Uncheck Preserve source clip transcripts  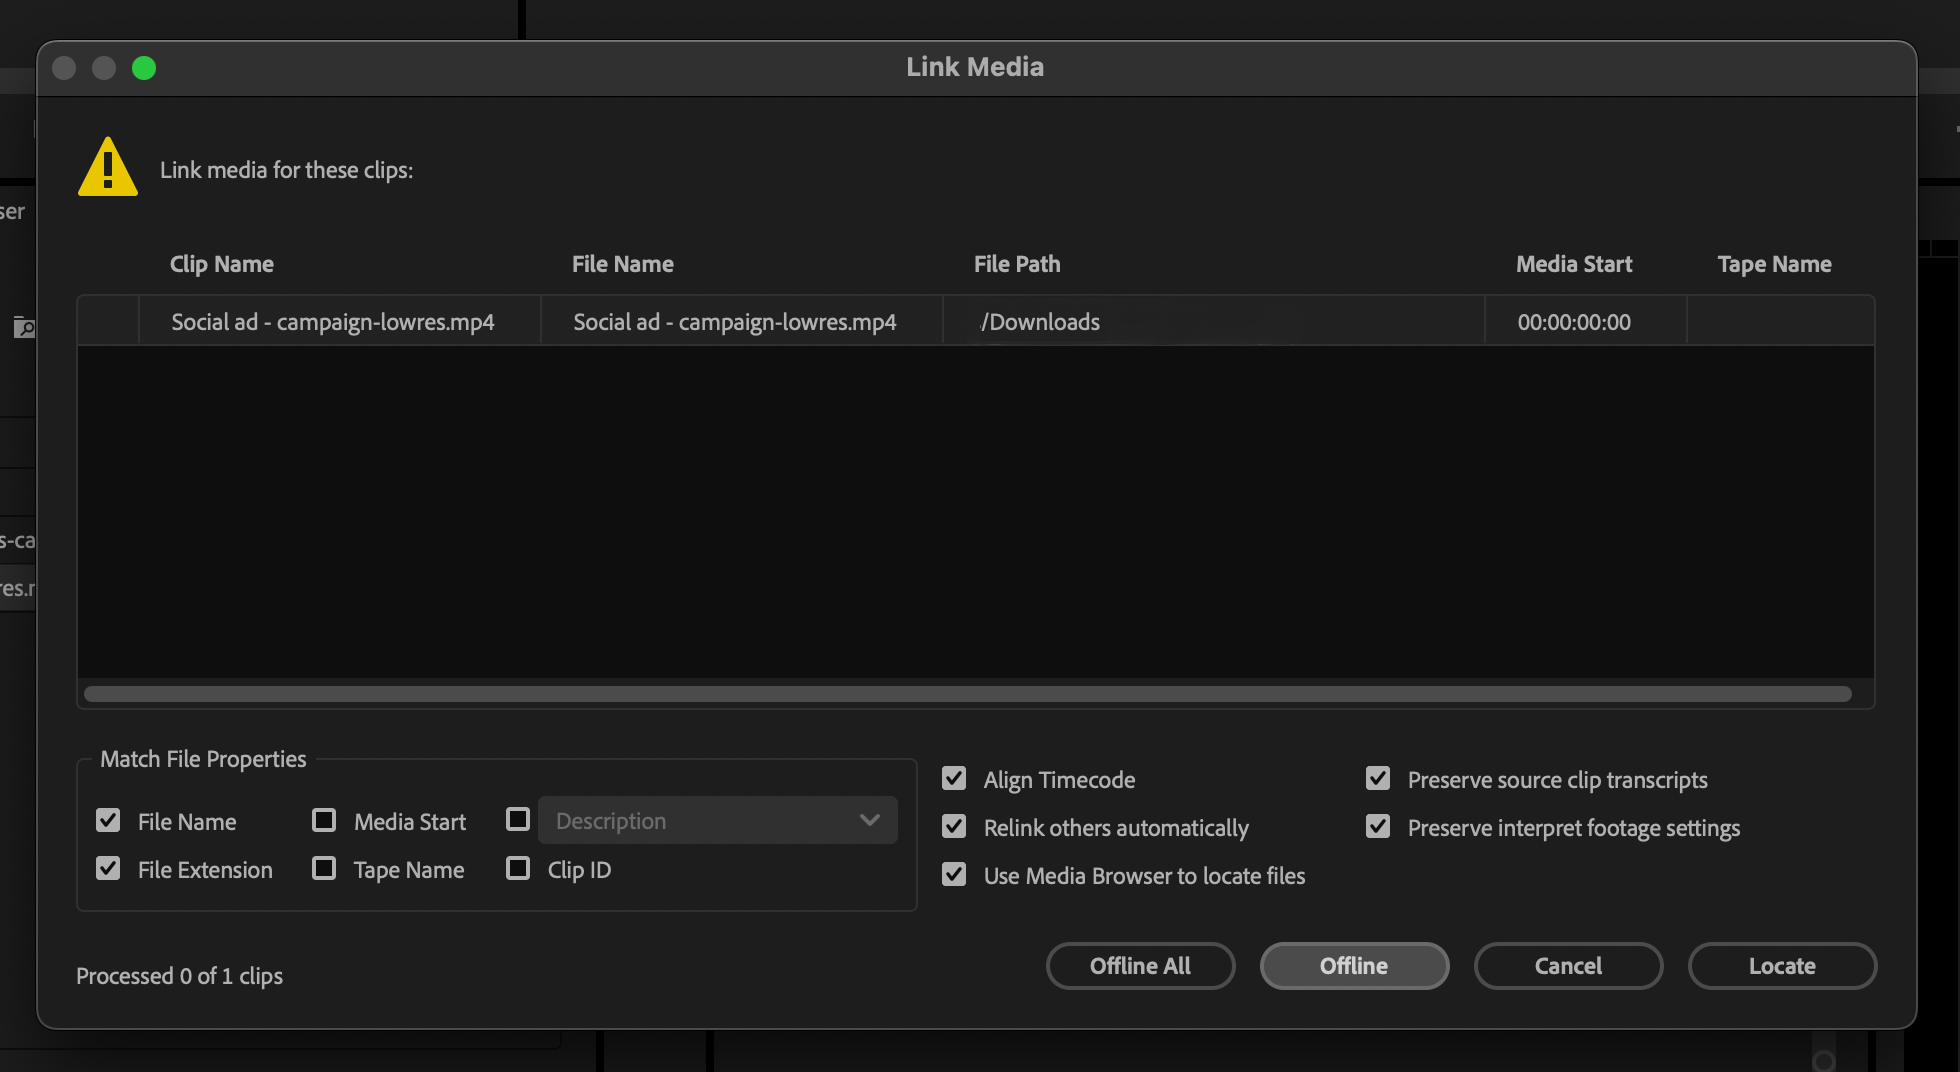tap(1378, 779)
